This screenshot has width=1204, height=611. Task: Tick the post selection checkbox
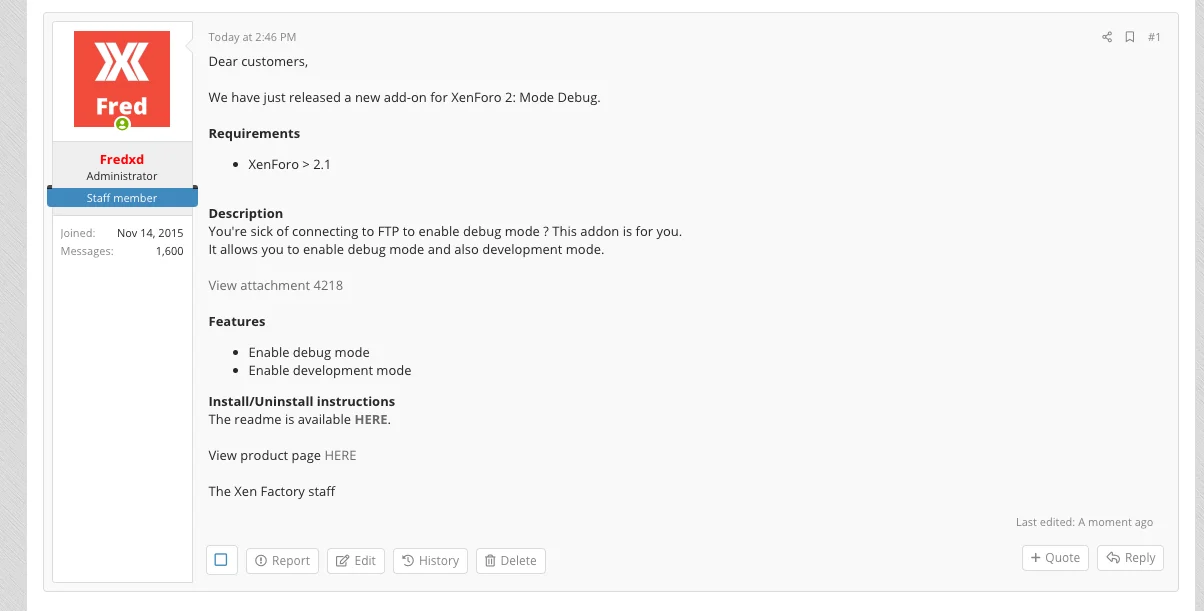pyautogui.click(x=221, y=560)
